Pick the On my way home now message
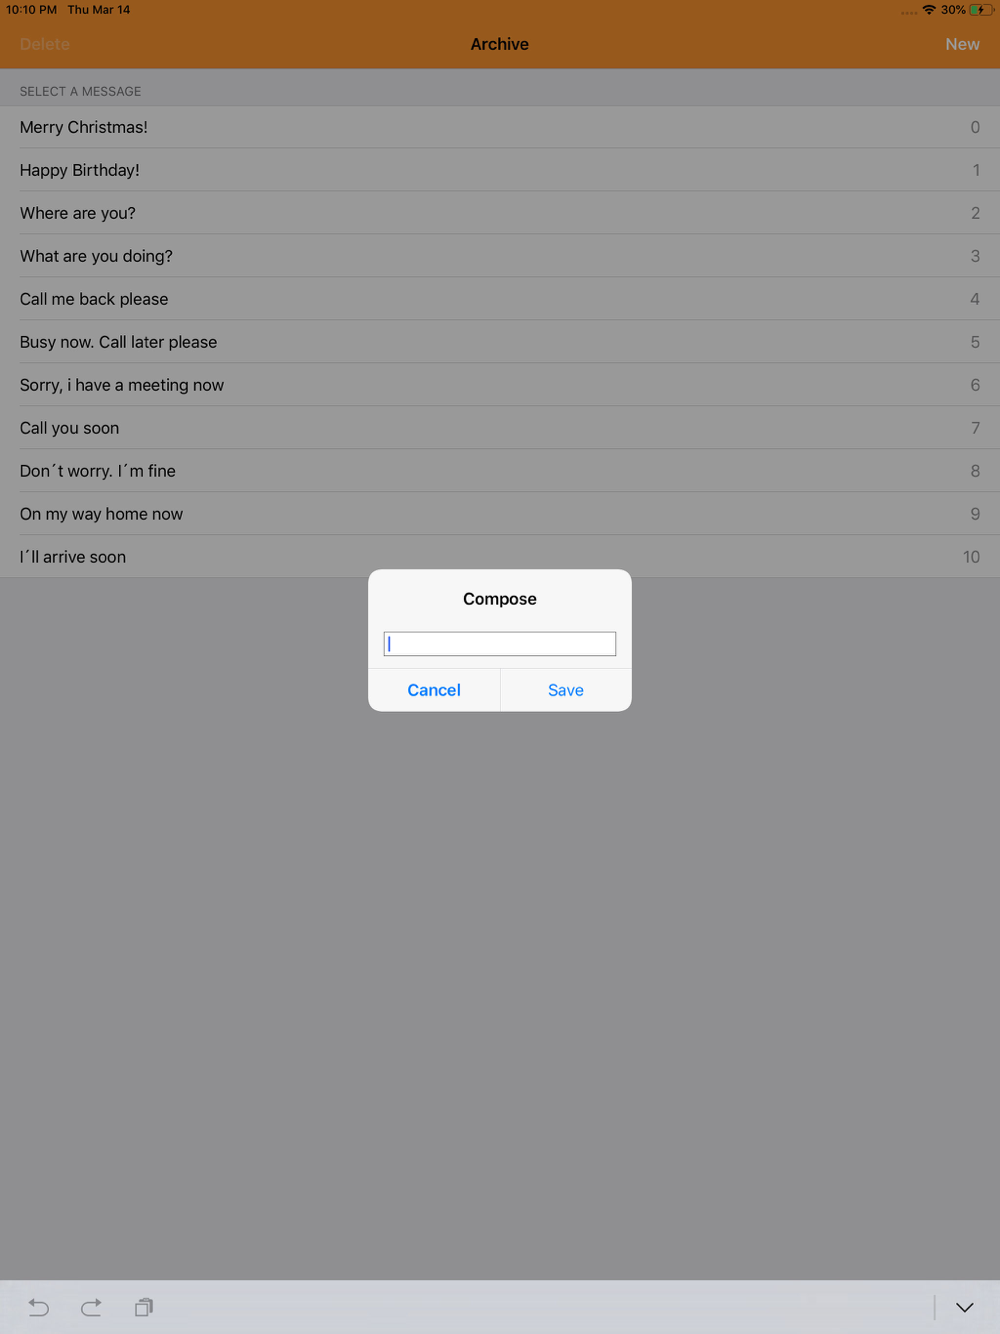This screenshot has width=1000, height=1334. [x=500, y=514]
